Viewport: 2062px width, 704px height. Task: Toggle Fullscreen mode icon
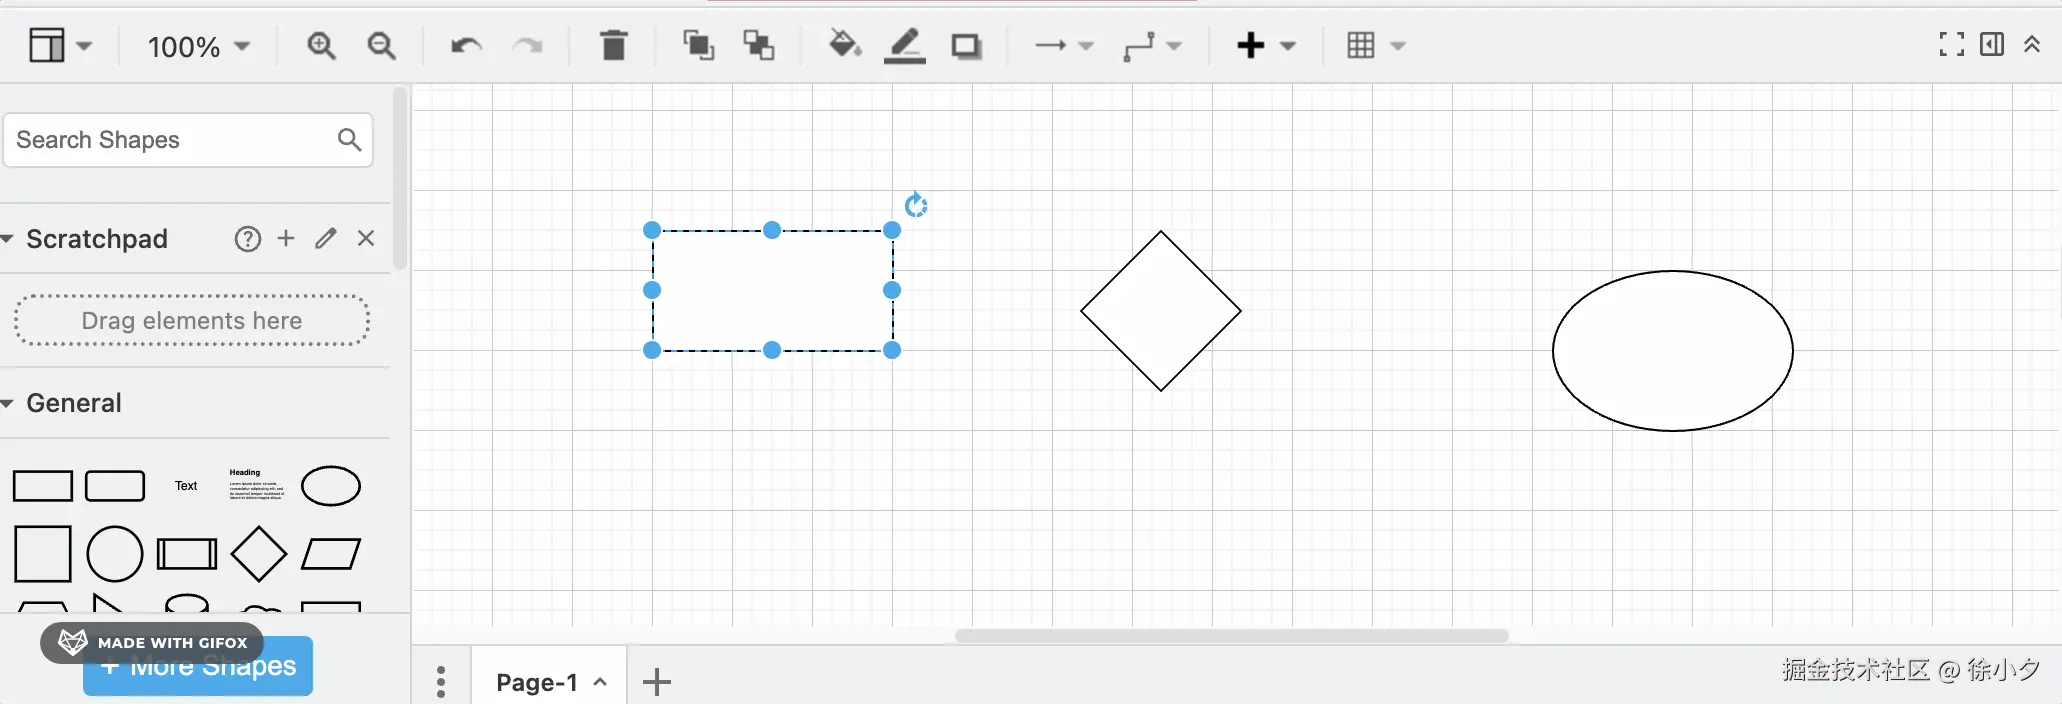pos(1951,44)
